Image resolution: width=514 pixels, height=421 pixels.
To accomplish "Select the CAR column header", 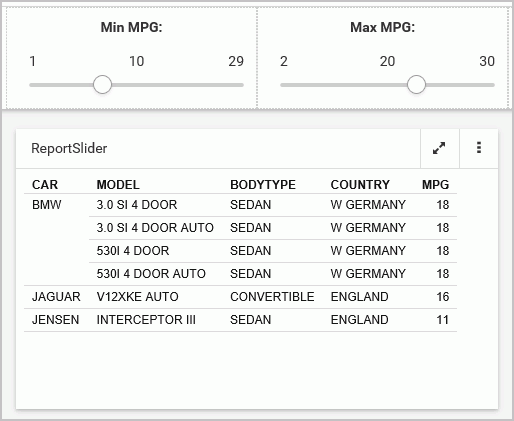I will 45,185.
